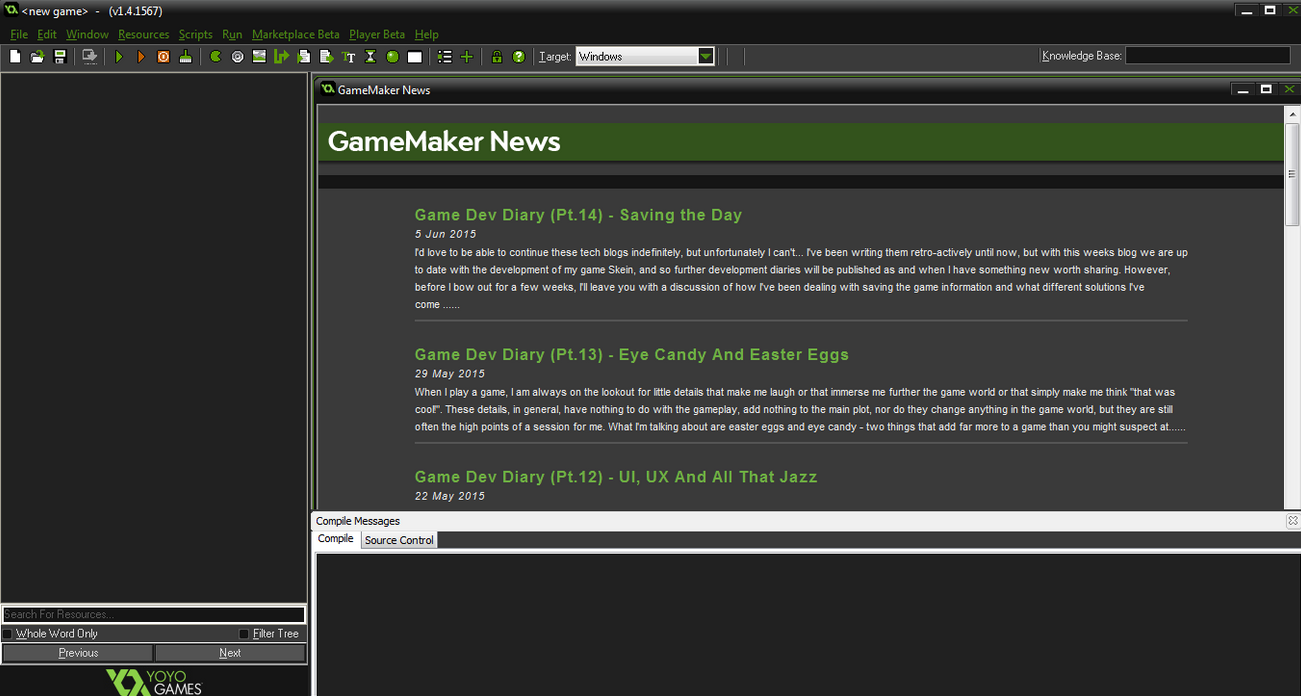The width and height of the screenshot is (1301, 696).
Task: Open Game Dev Diary Pt.12 article
Action: (616, 477)
